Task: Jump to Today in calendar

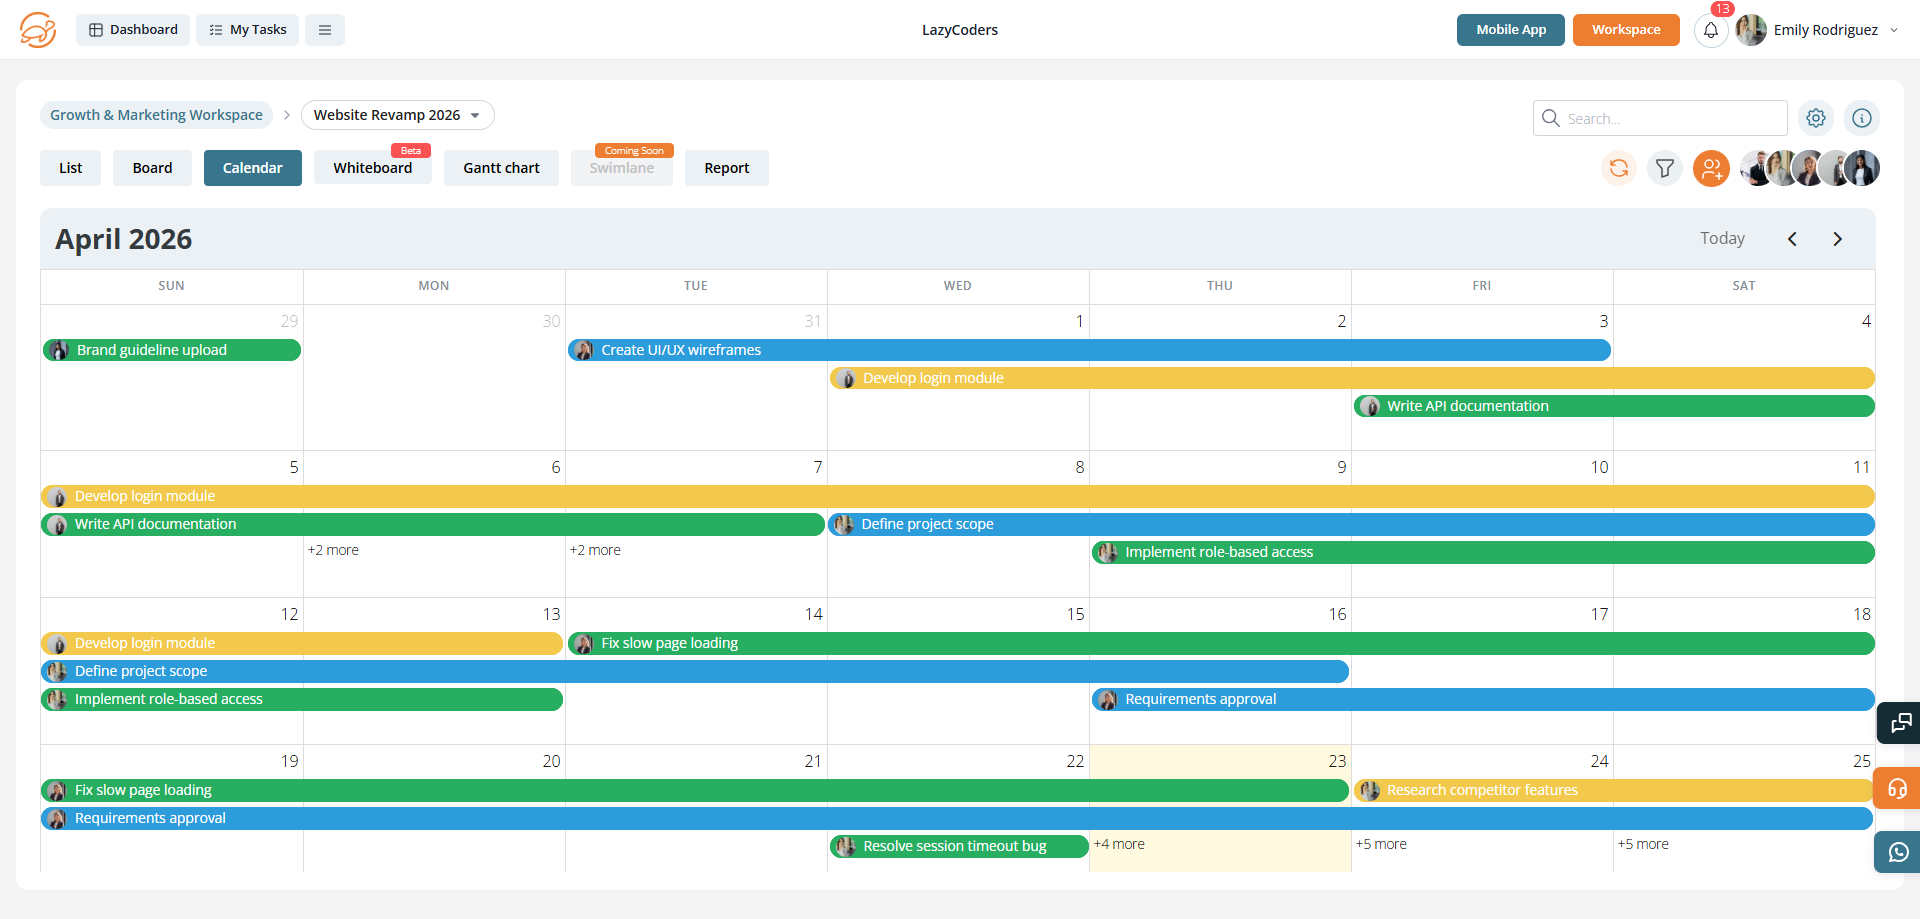Action: (x=1722, y=239)
